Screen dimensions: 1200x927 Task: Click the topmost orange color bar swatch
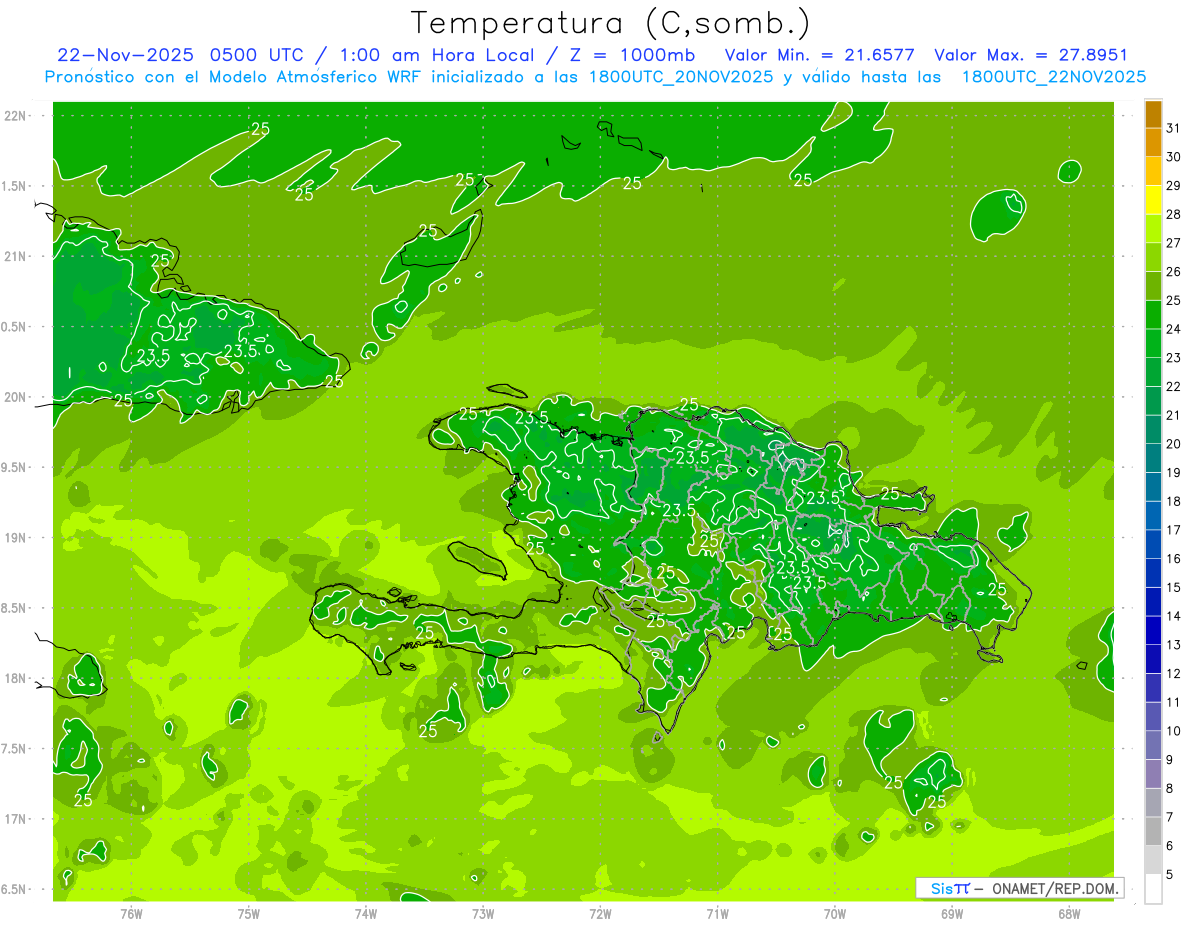coord(1153,114)
